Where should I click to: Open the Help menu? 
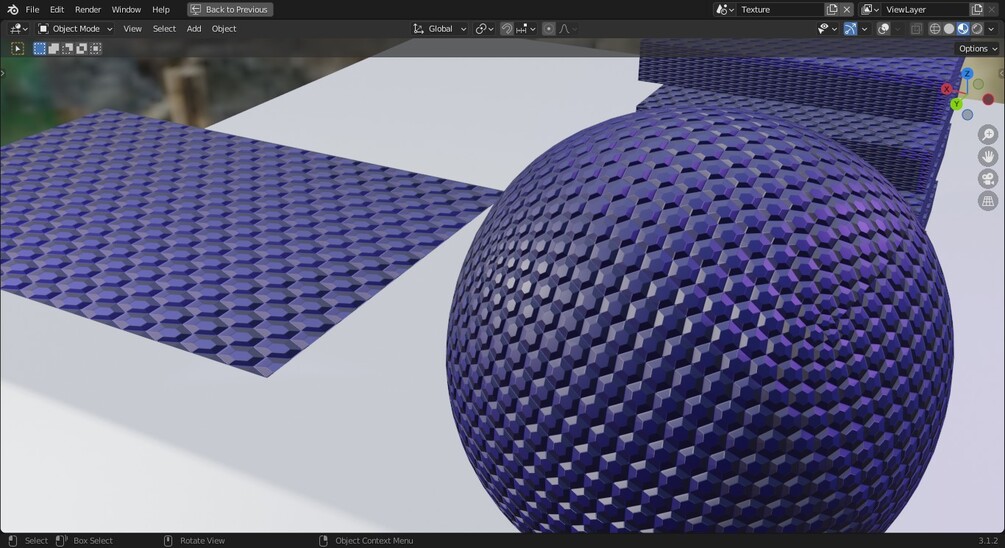pos(161,10)
